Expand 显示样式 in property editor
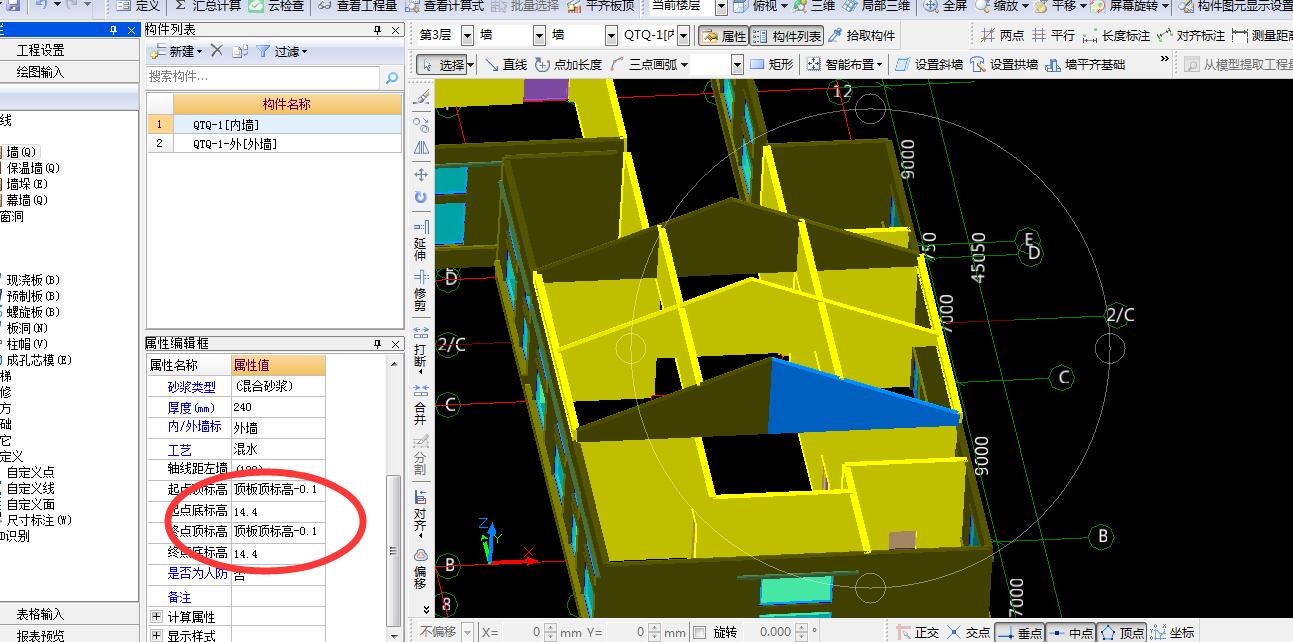1293x642 pixels. (156, 636)
